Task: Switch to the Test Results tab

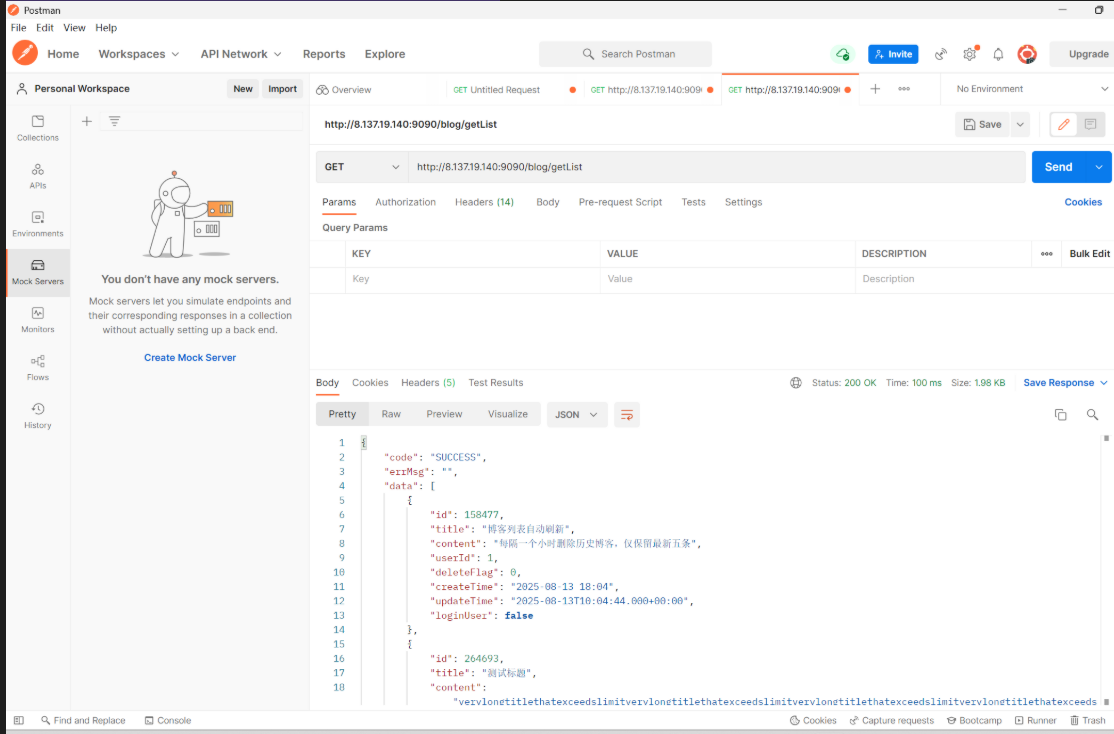Action: pyautogui.click(x=495, y=383)
